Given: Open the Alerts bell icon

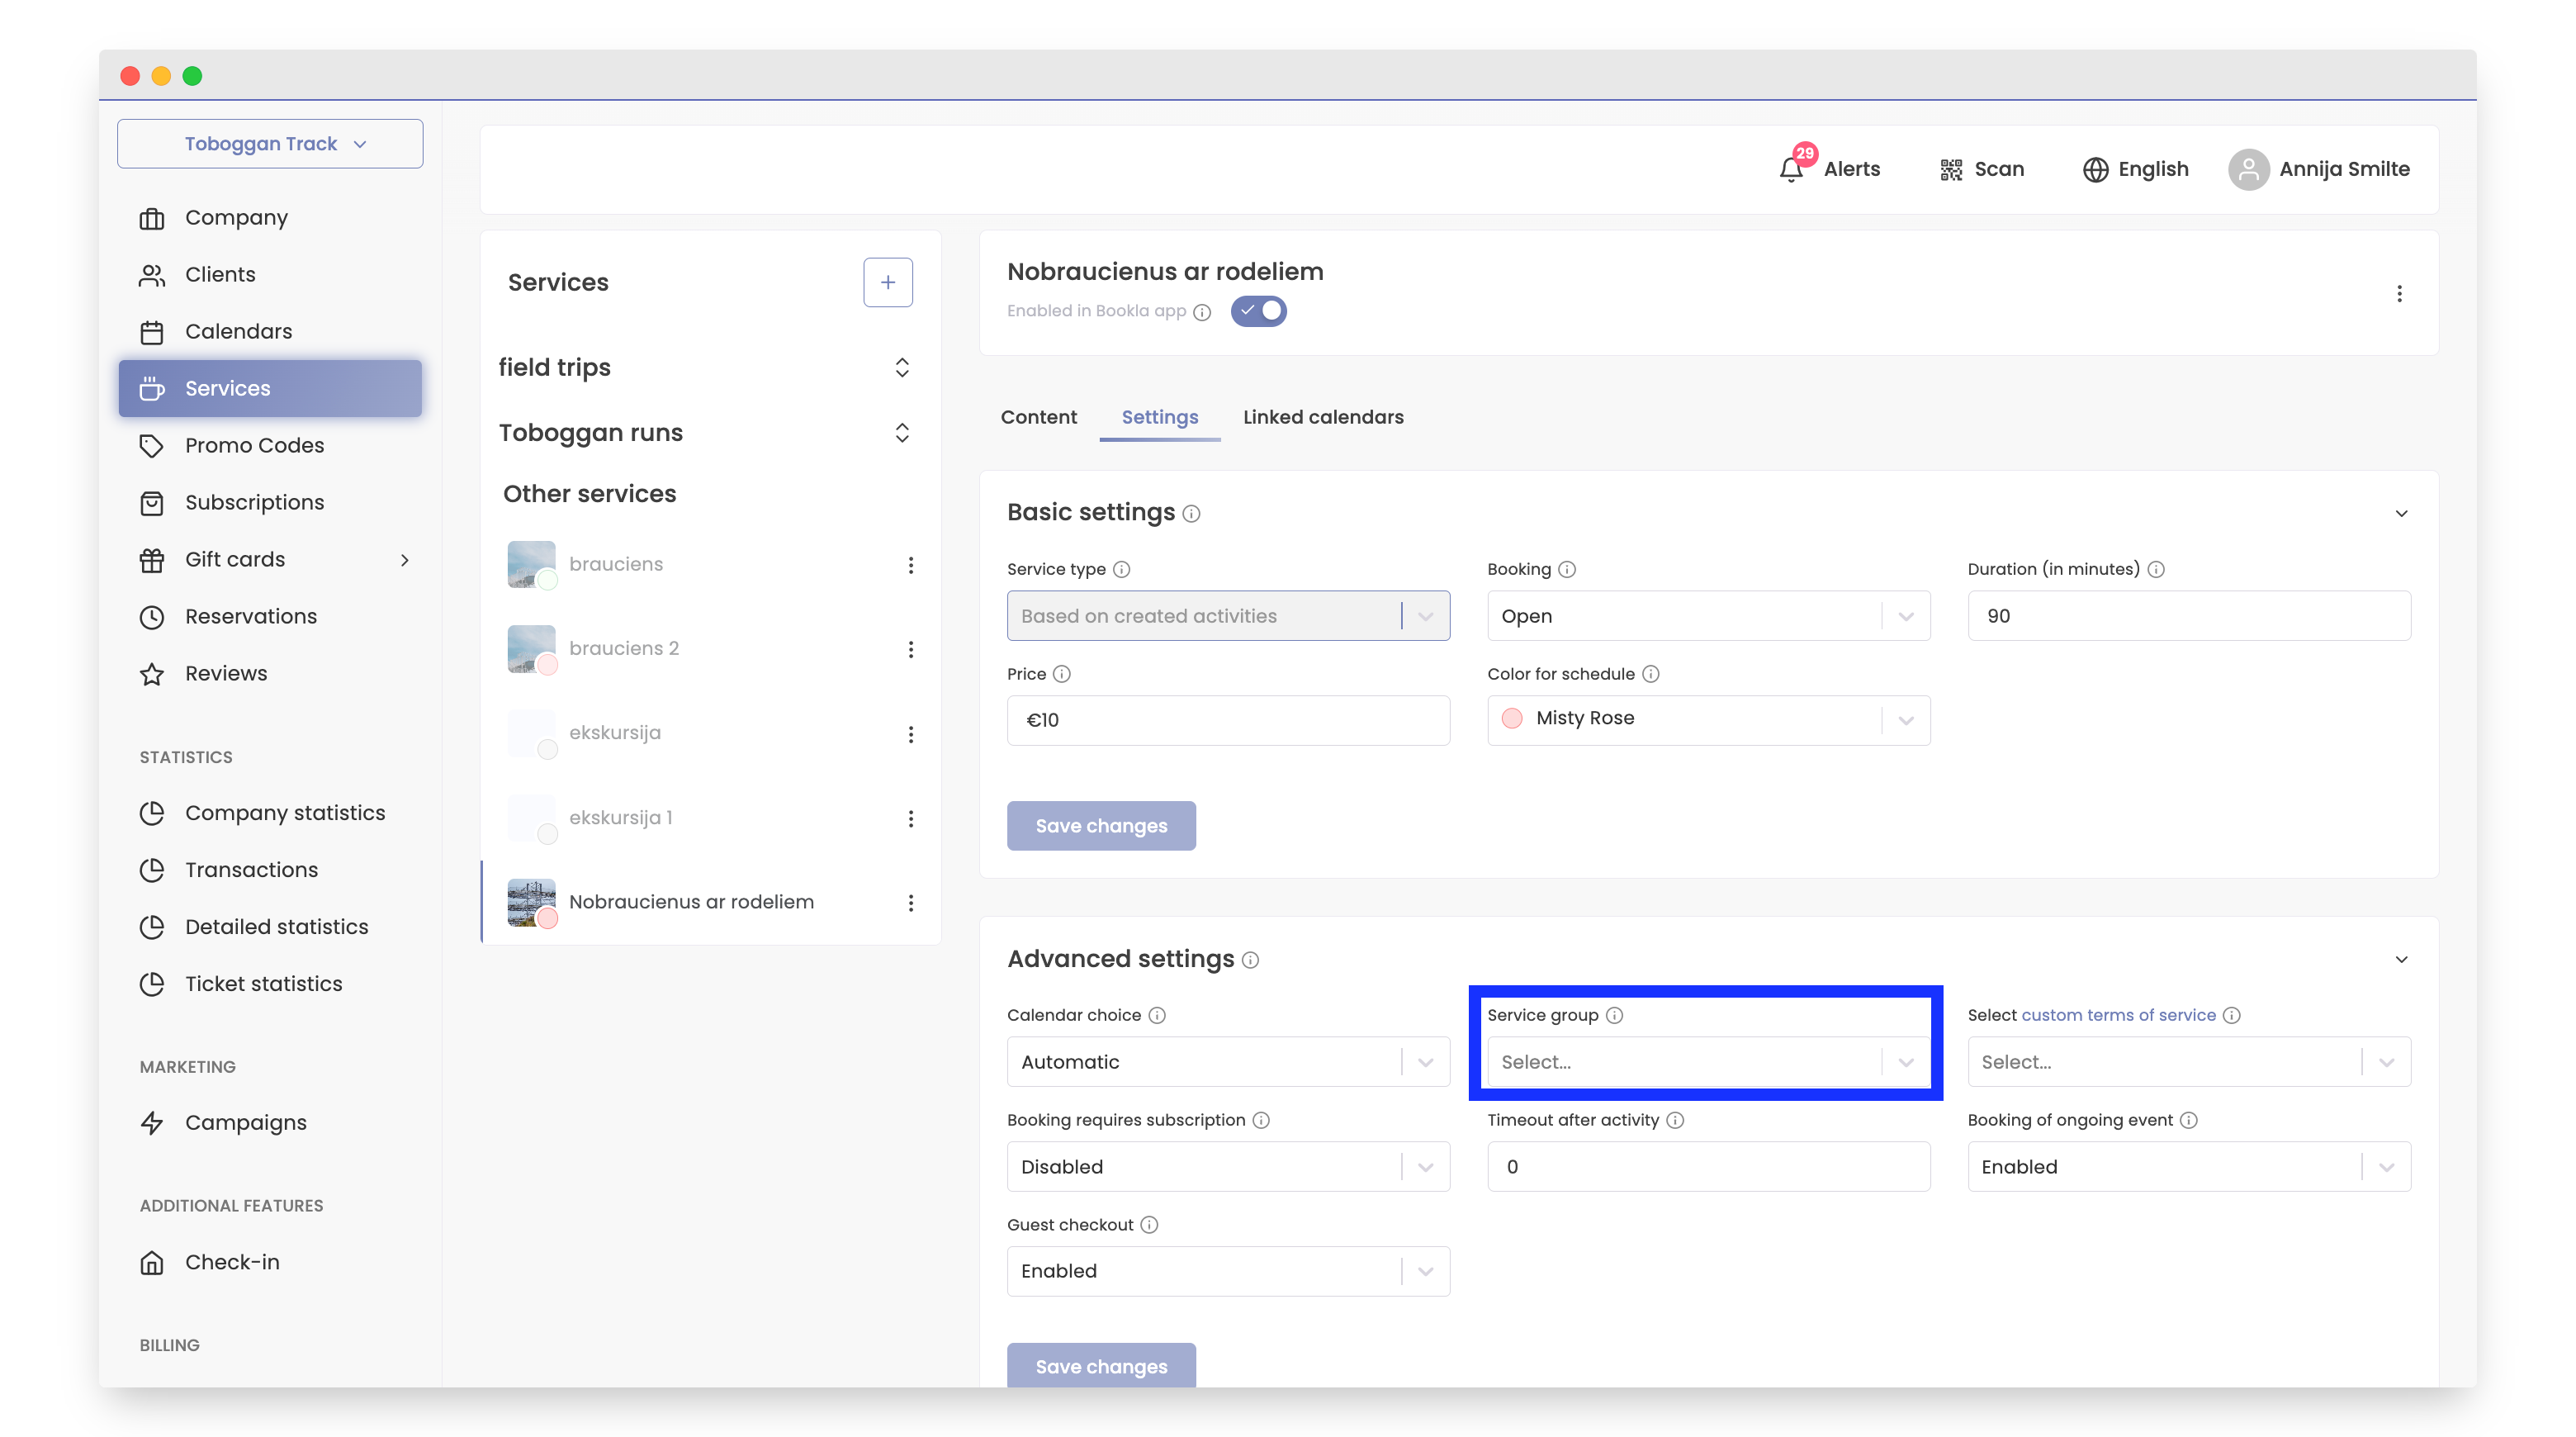Looking at the screenshot, I should pyautogui.click(x=1791, y=169).
